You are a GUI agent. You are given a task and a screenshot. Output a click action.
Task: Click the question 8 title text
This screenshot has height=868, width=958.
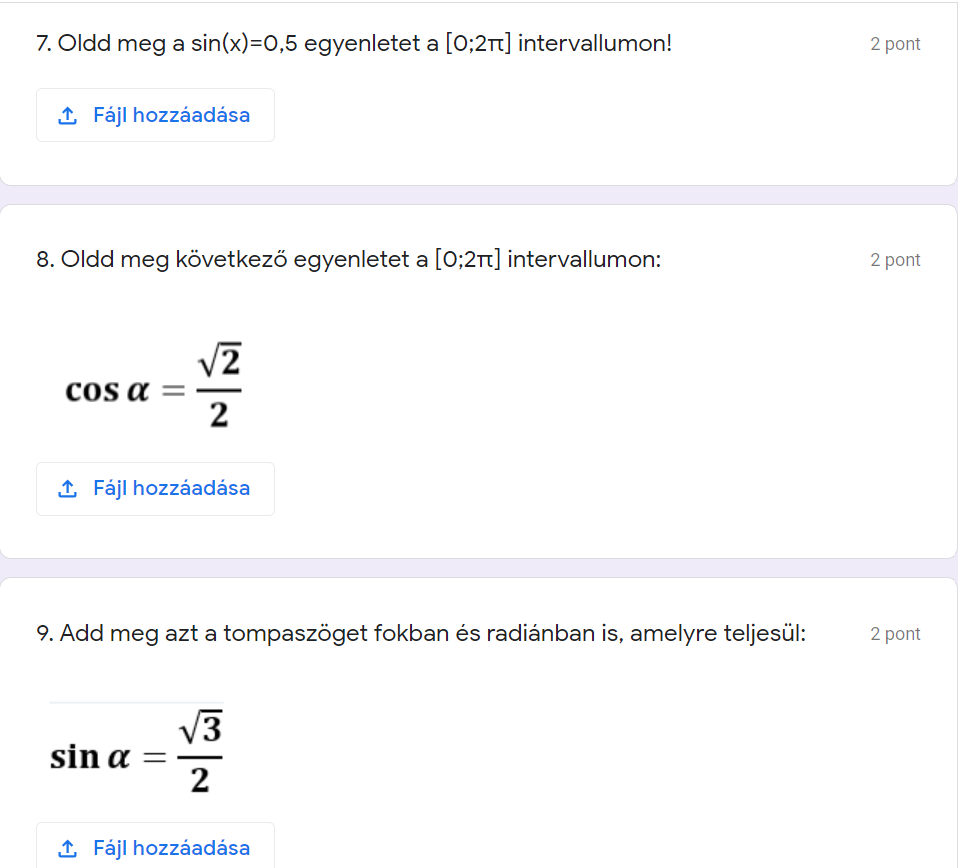(348, 260)
